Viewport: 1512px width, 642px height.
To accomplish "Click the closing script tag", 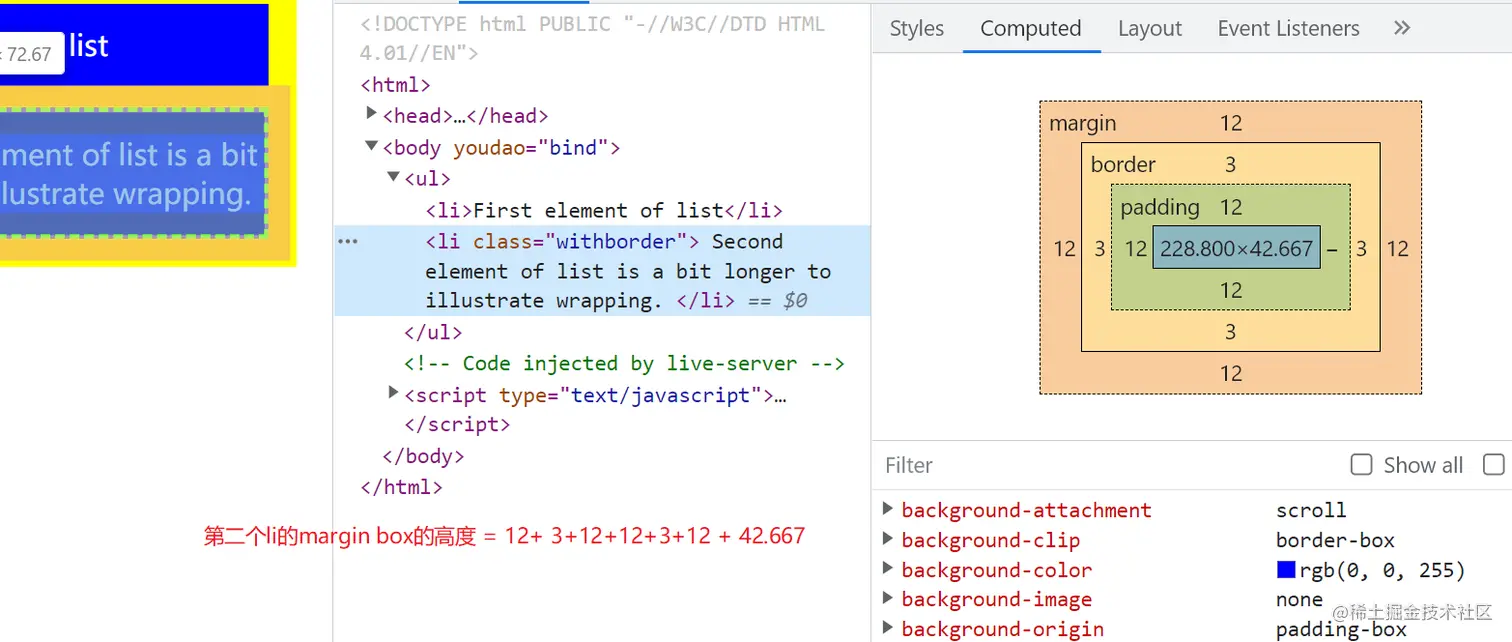I will tap(457, 425).
